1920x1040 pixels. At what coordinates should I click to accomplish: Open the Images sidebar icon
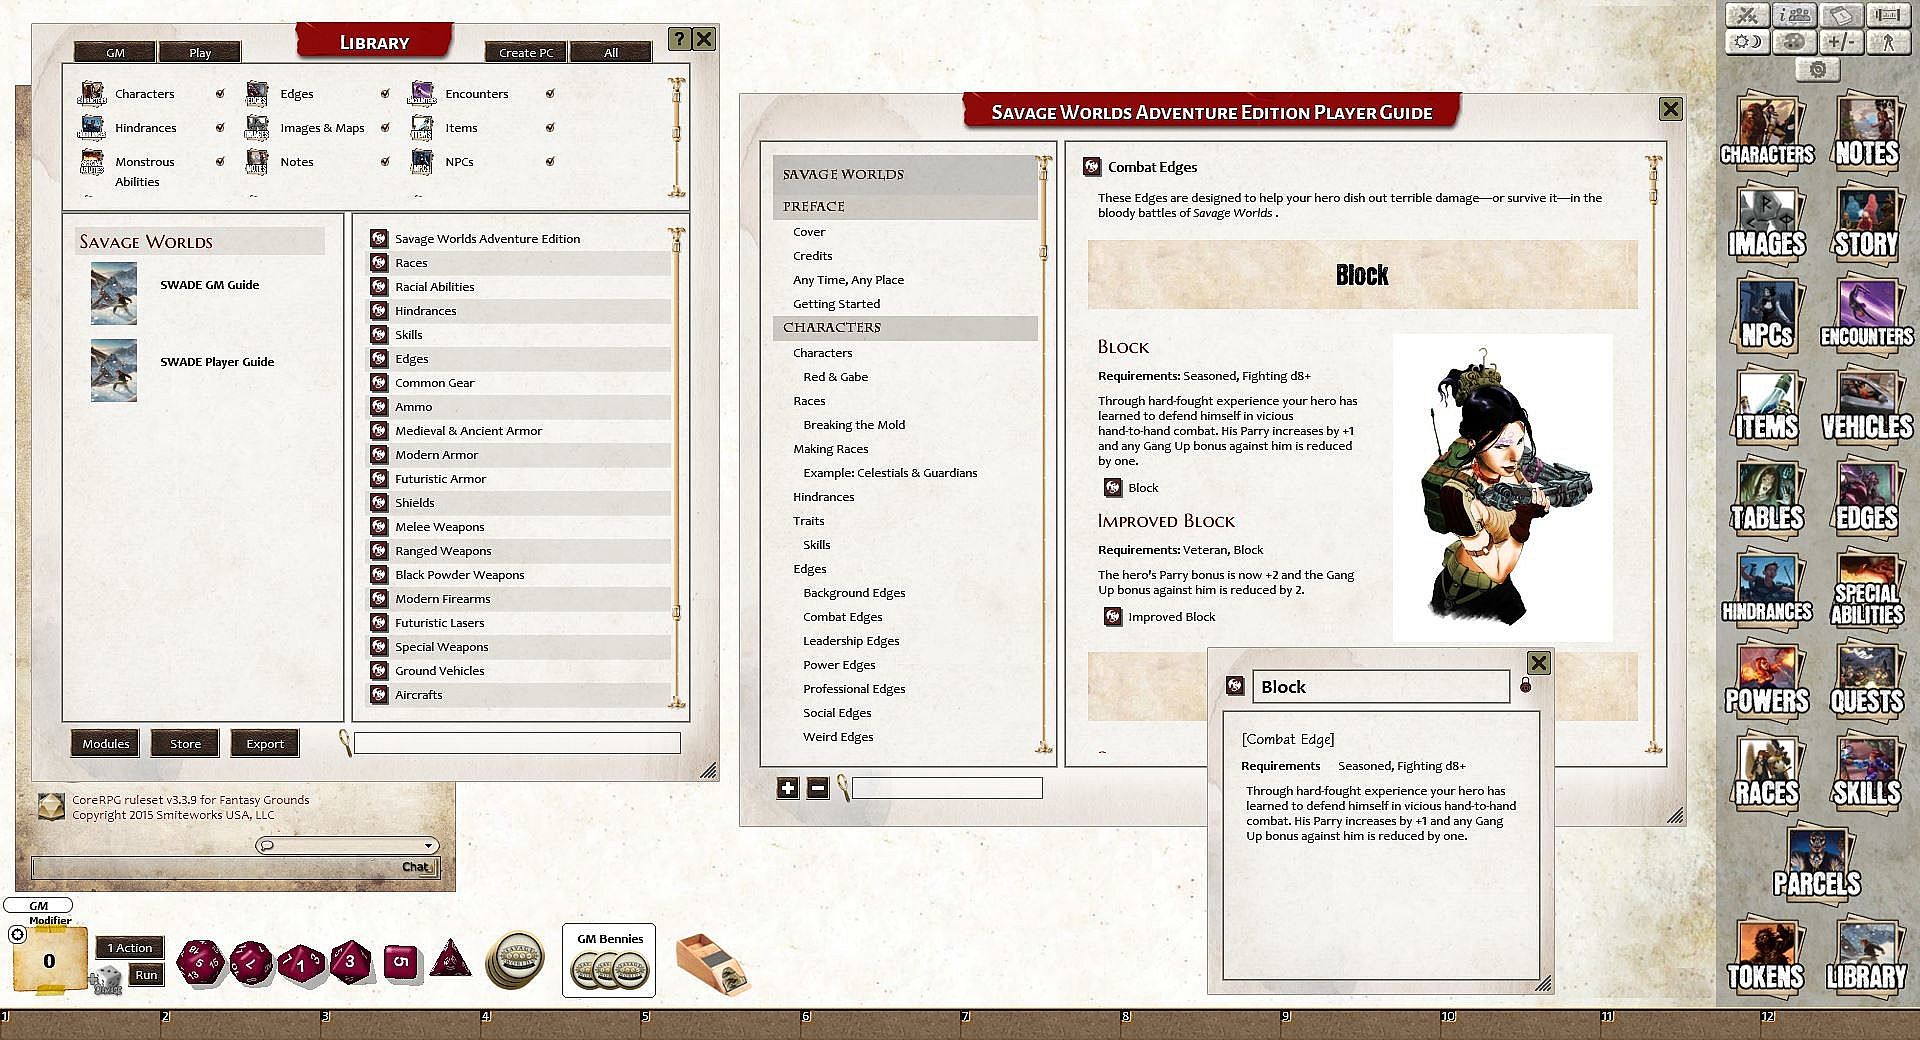(x=1767, y=222)
